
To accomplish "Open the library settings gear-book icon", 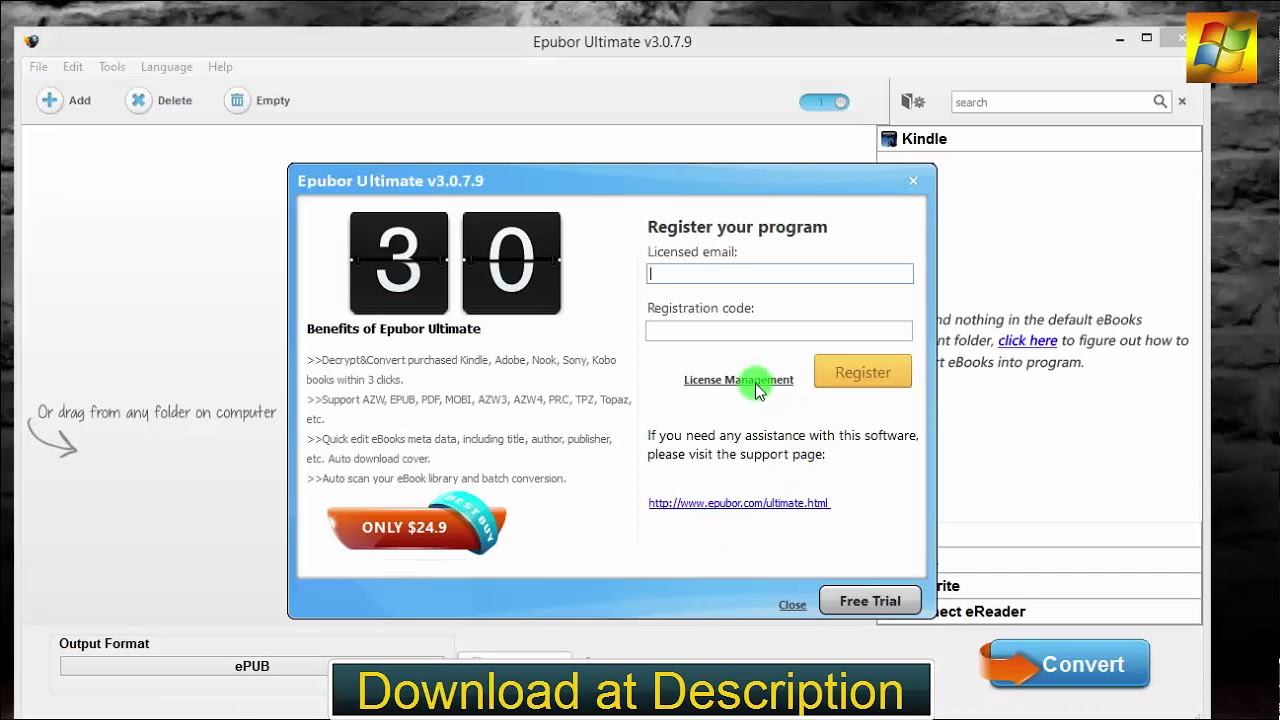I will (912, 102).
